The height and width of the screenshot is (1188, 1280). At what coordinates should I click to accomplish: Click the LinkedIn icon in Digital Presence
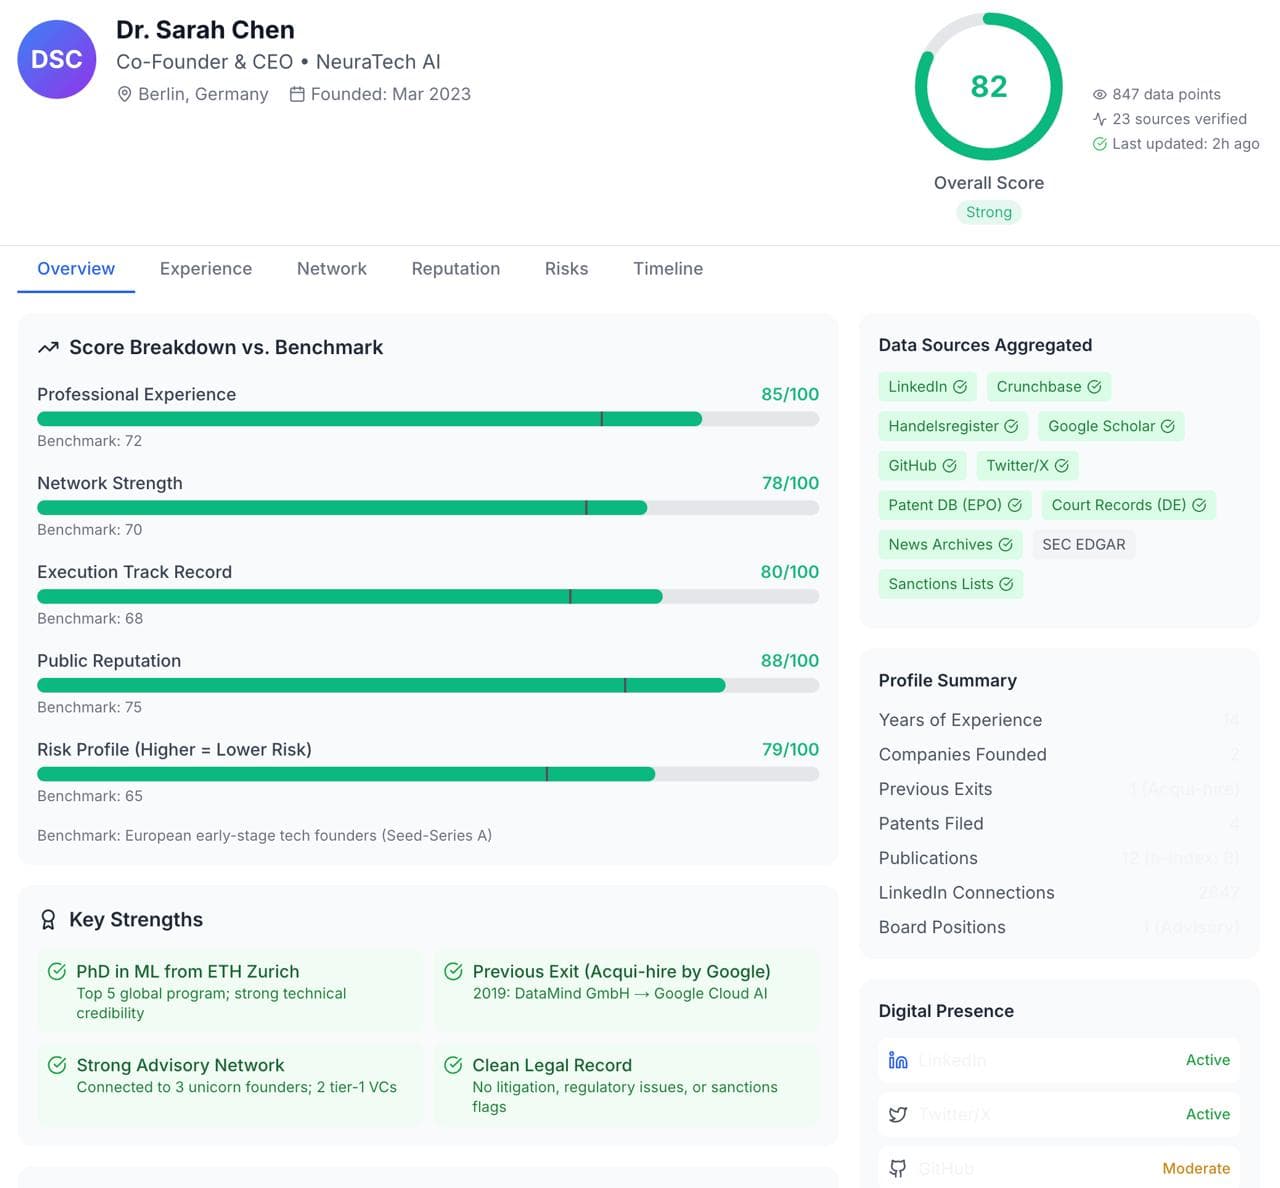(x=896, y=1060)
